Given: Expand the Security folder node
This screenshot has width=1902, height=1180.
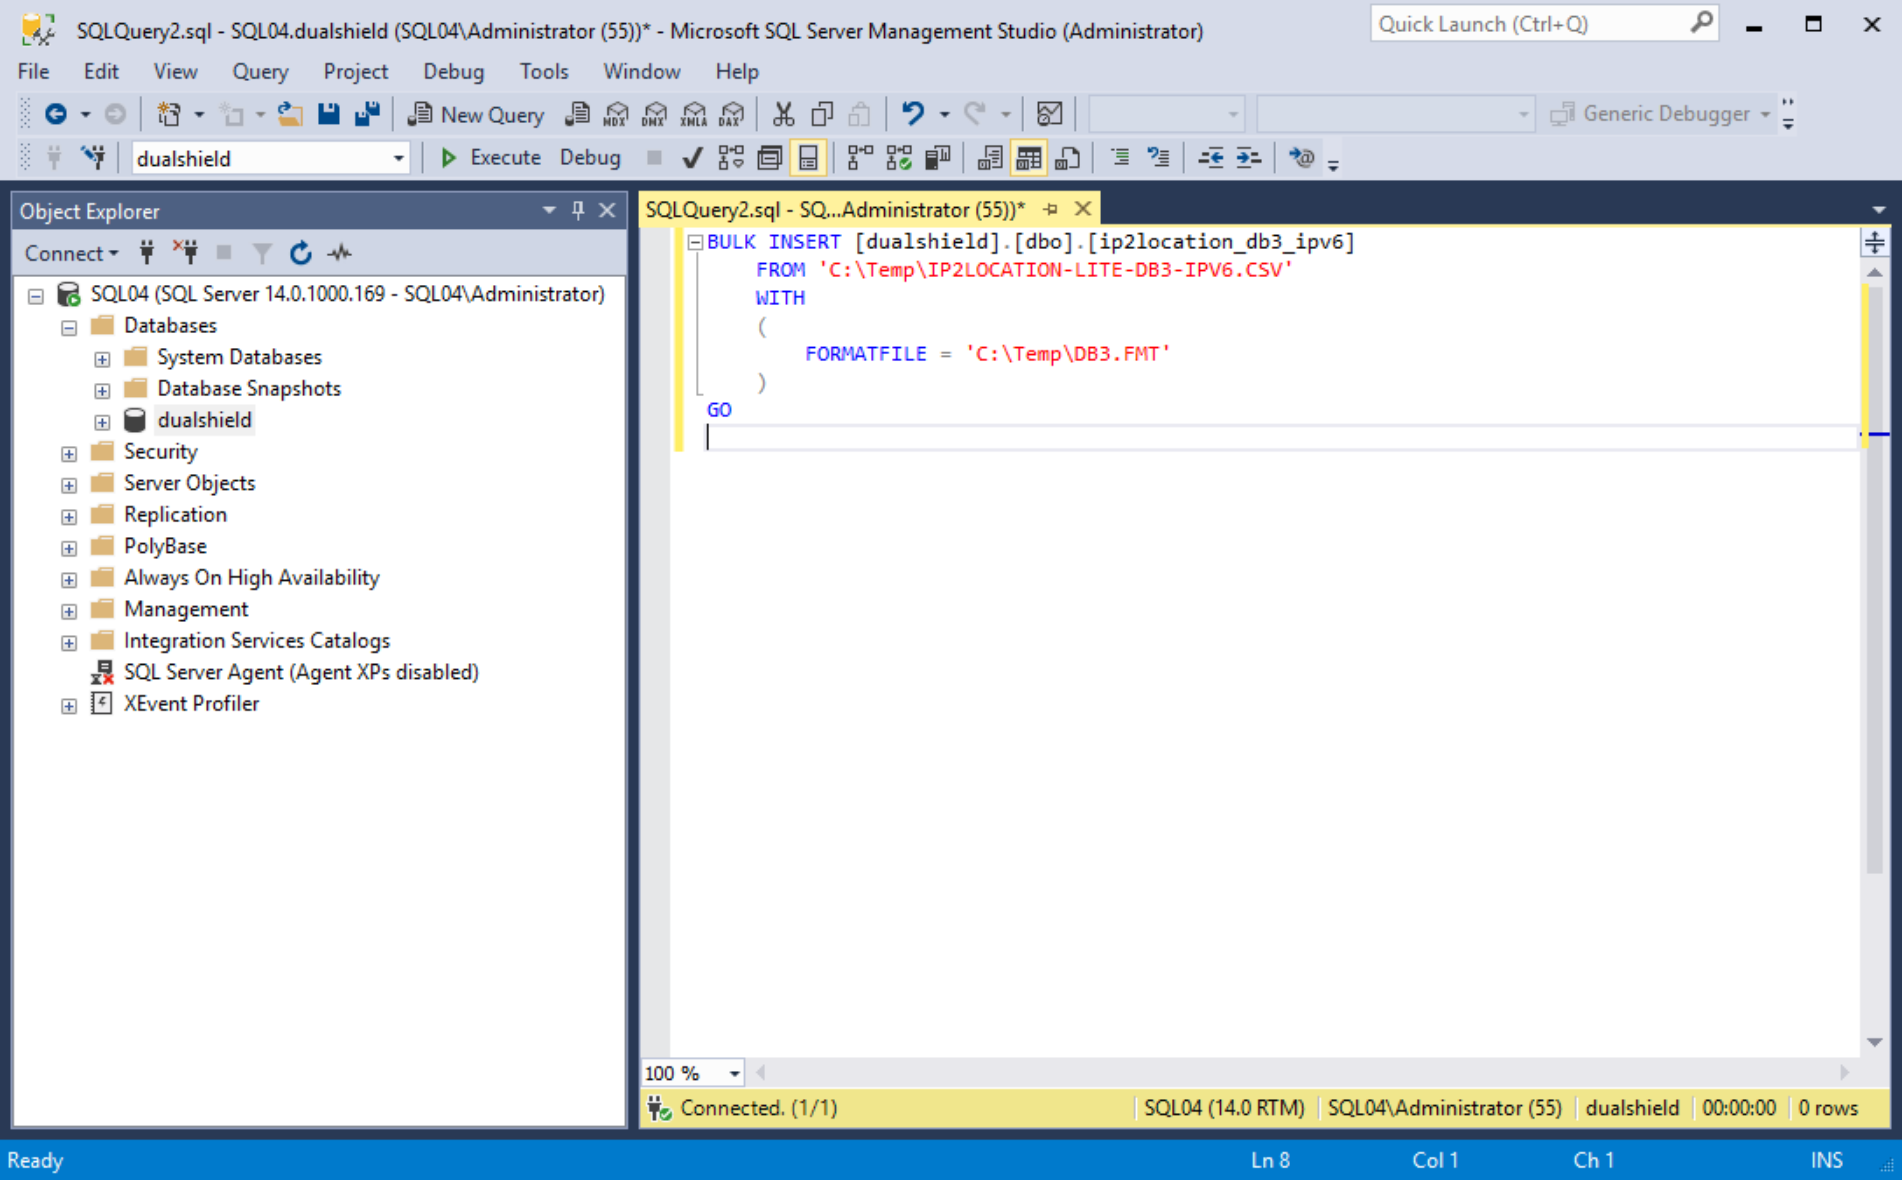Looking at the screenshot, I should (69, 453).
